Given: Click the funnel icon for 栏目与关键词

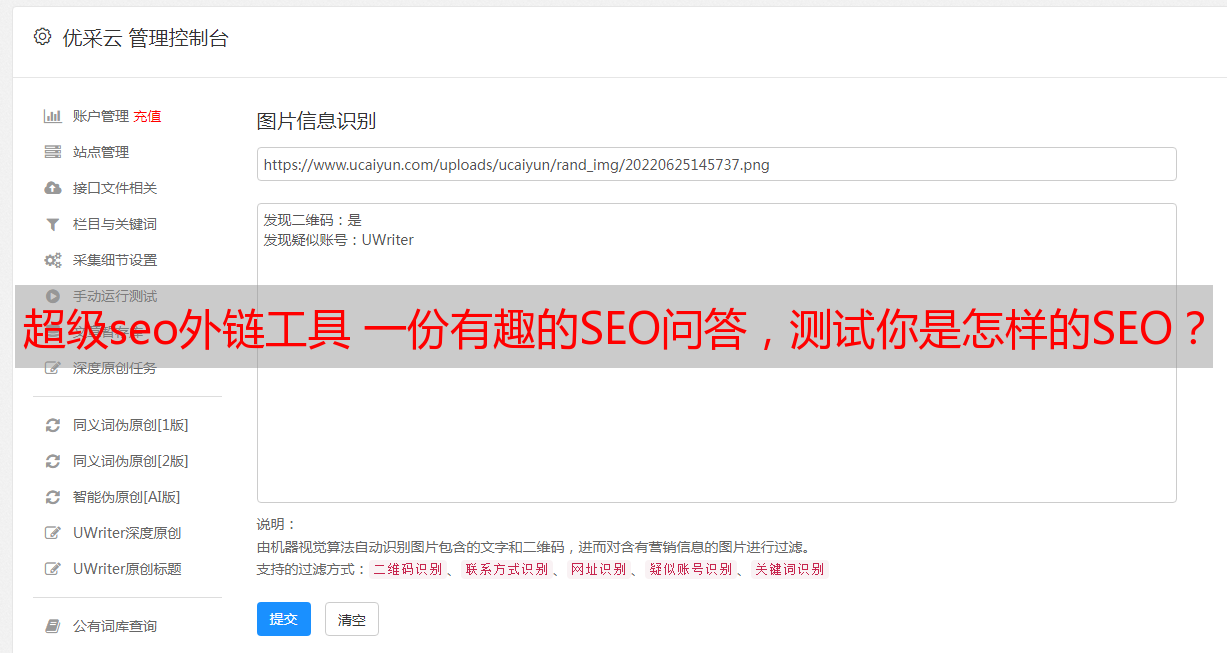Looking at the screenshot, I should tap(53, 224).
